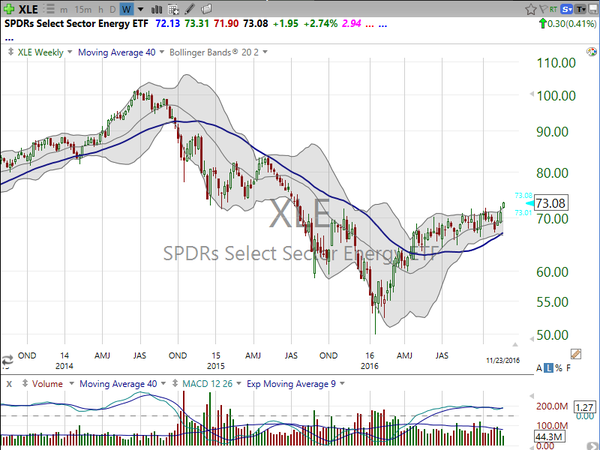Click the blue ellipsis under the company name
Screen dimensions: 600x450
[x=9, y=39]
